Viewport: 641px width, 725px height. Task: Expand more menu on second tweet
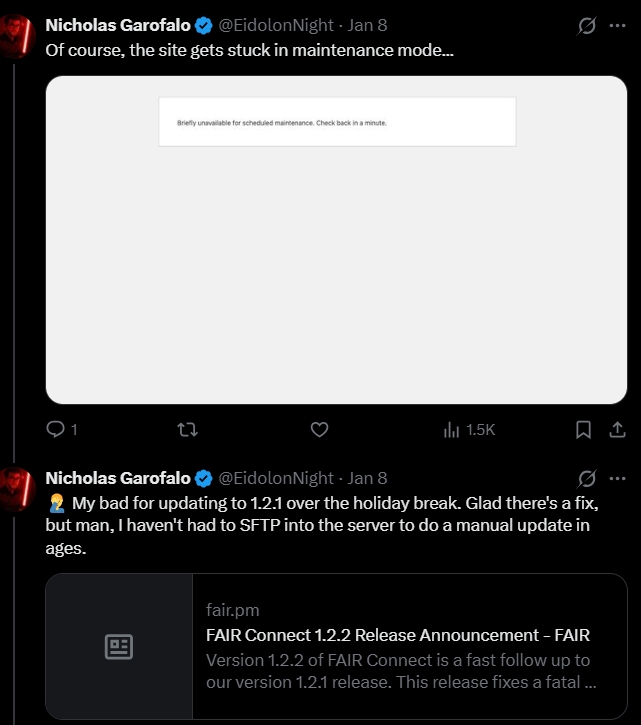[x=617, y=478]
